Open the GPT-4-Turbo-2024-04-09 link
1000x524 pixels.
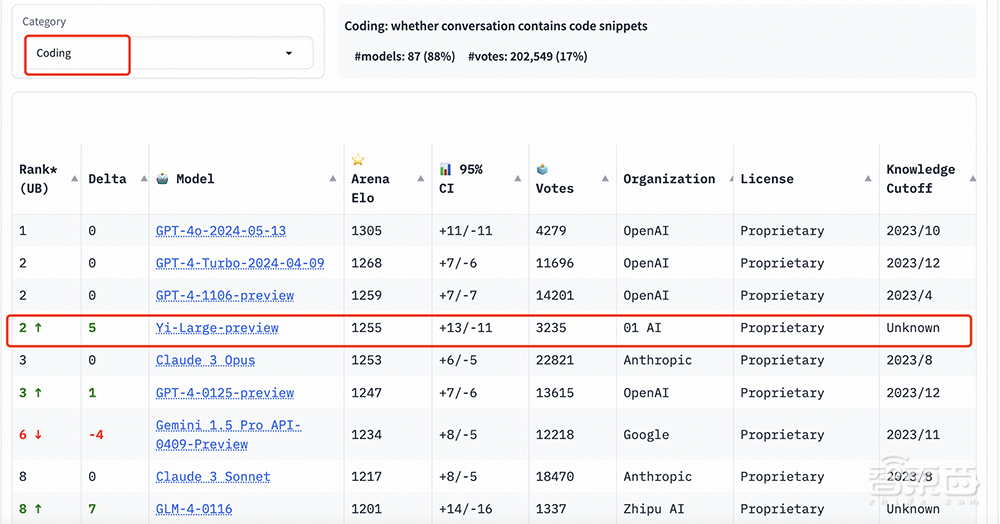pos(239,263)
